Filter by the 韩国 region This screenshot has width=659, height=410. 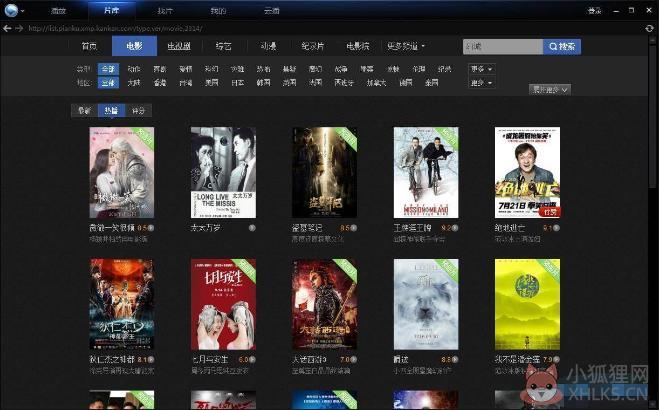coord(264,83)
